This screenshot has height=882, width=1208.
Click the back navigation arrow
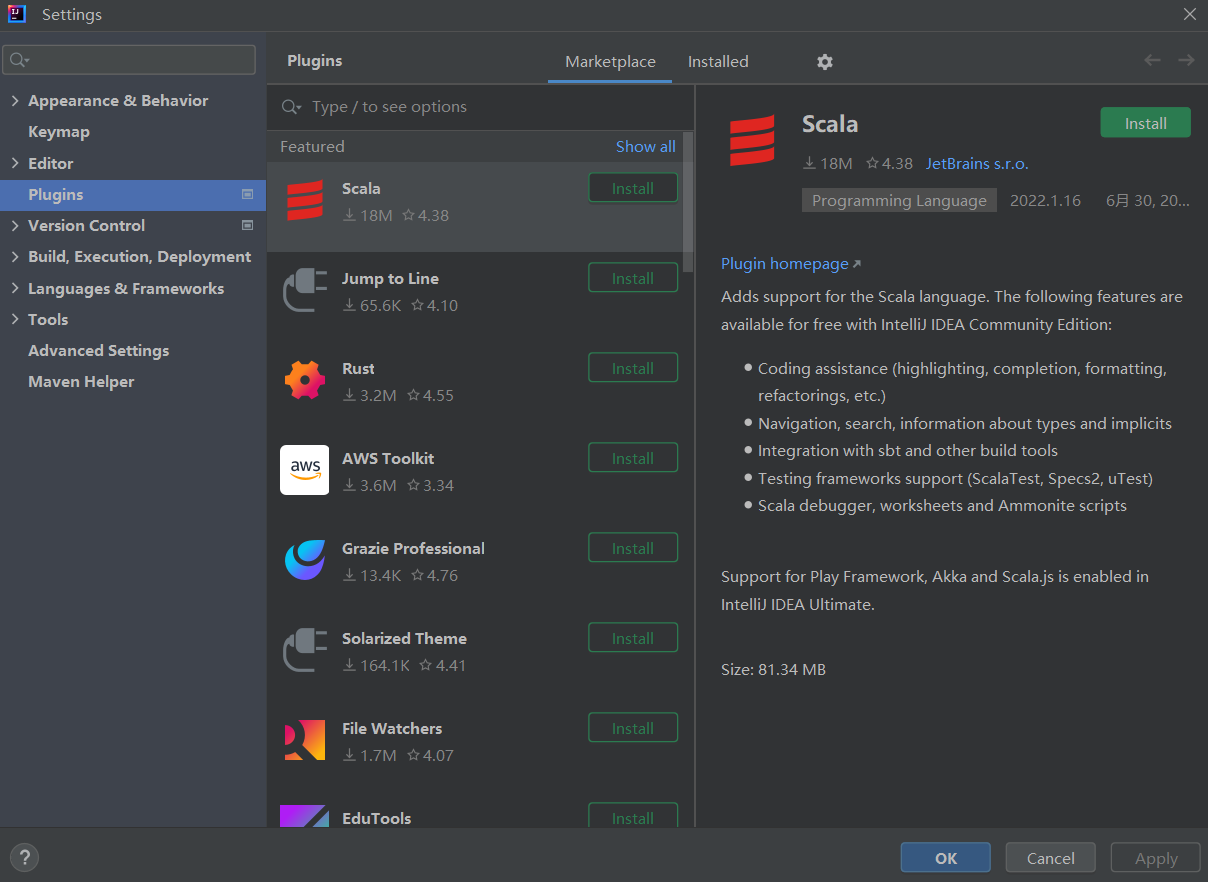click(1152, 61)
